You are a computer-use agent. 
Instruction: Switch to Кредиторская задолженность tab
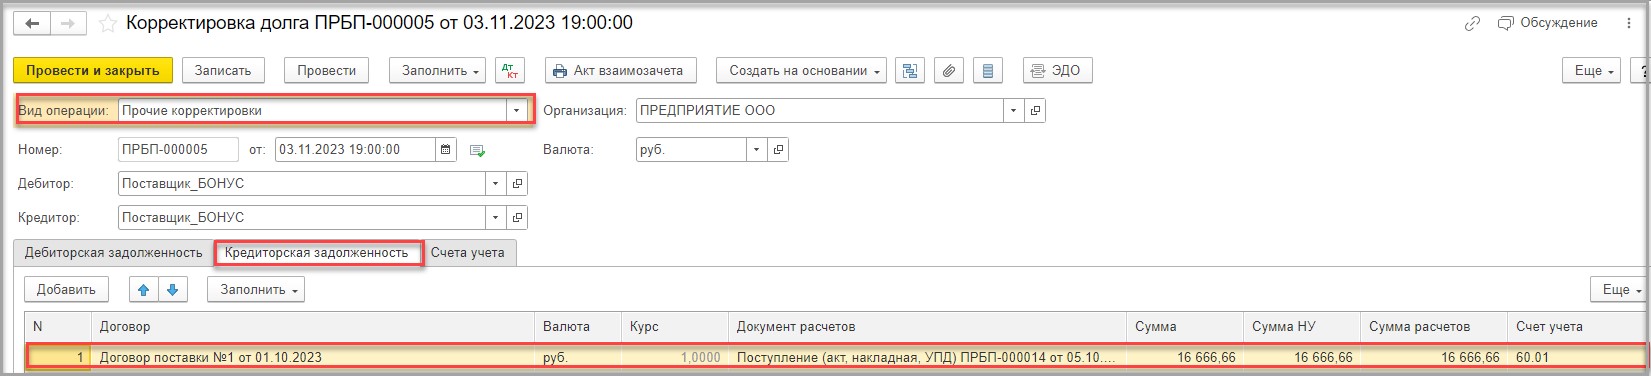[316, 253]
